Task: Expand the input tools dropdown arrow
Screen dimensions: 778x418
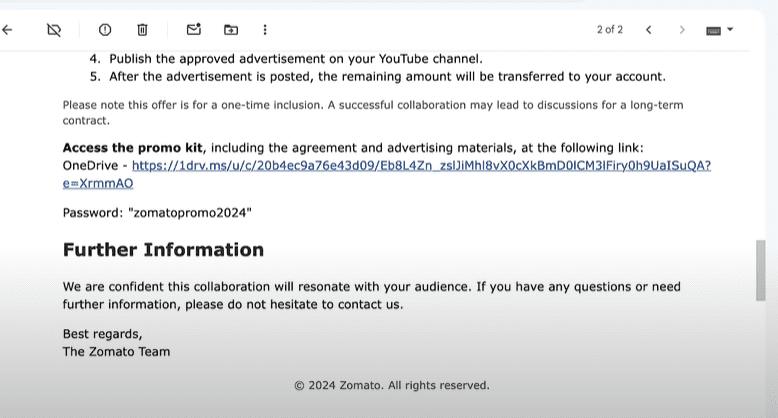Action: tap(730, 30)
